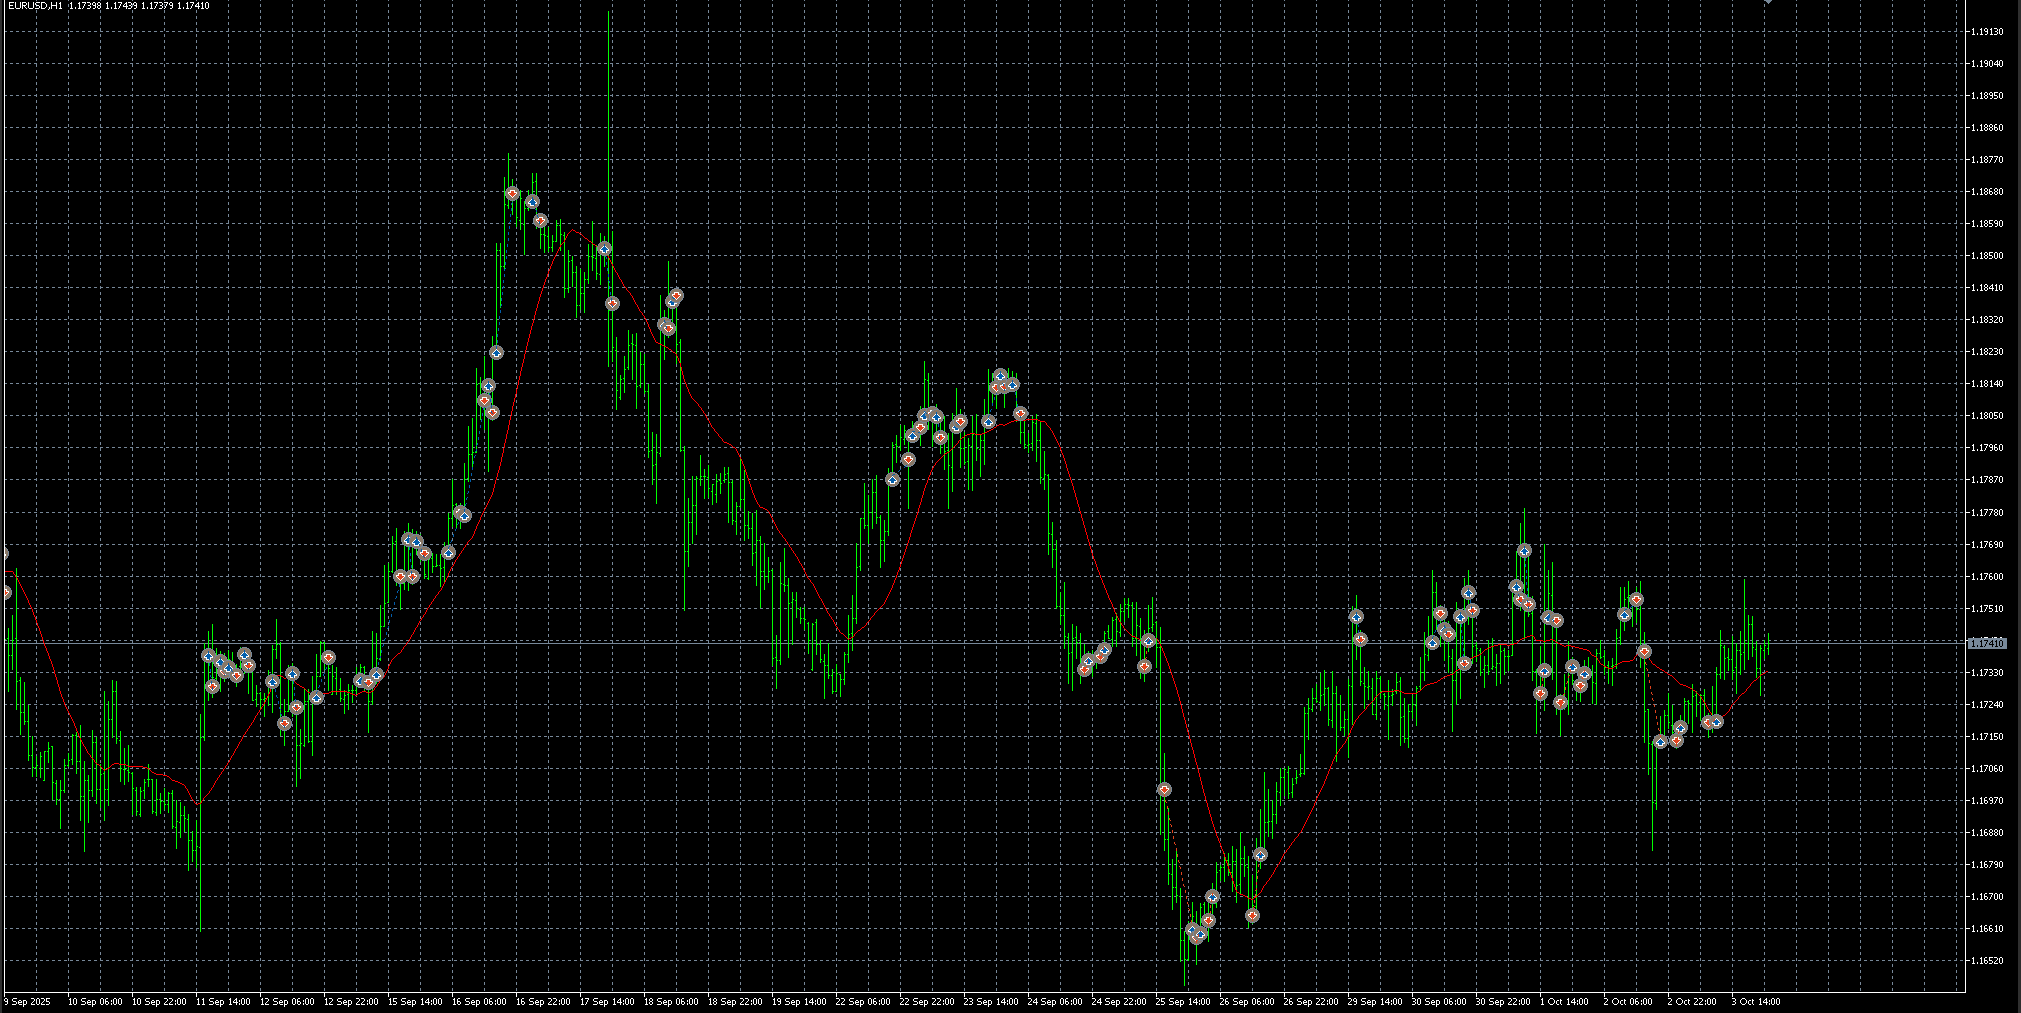
Task: Click price scale label 1.18140
Action: pos(1987,384)
